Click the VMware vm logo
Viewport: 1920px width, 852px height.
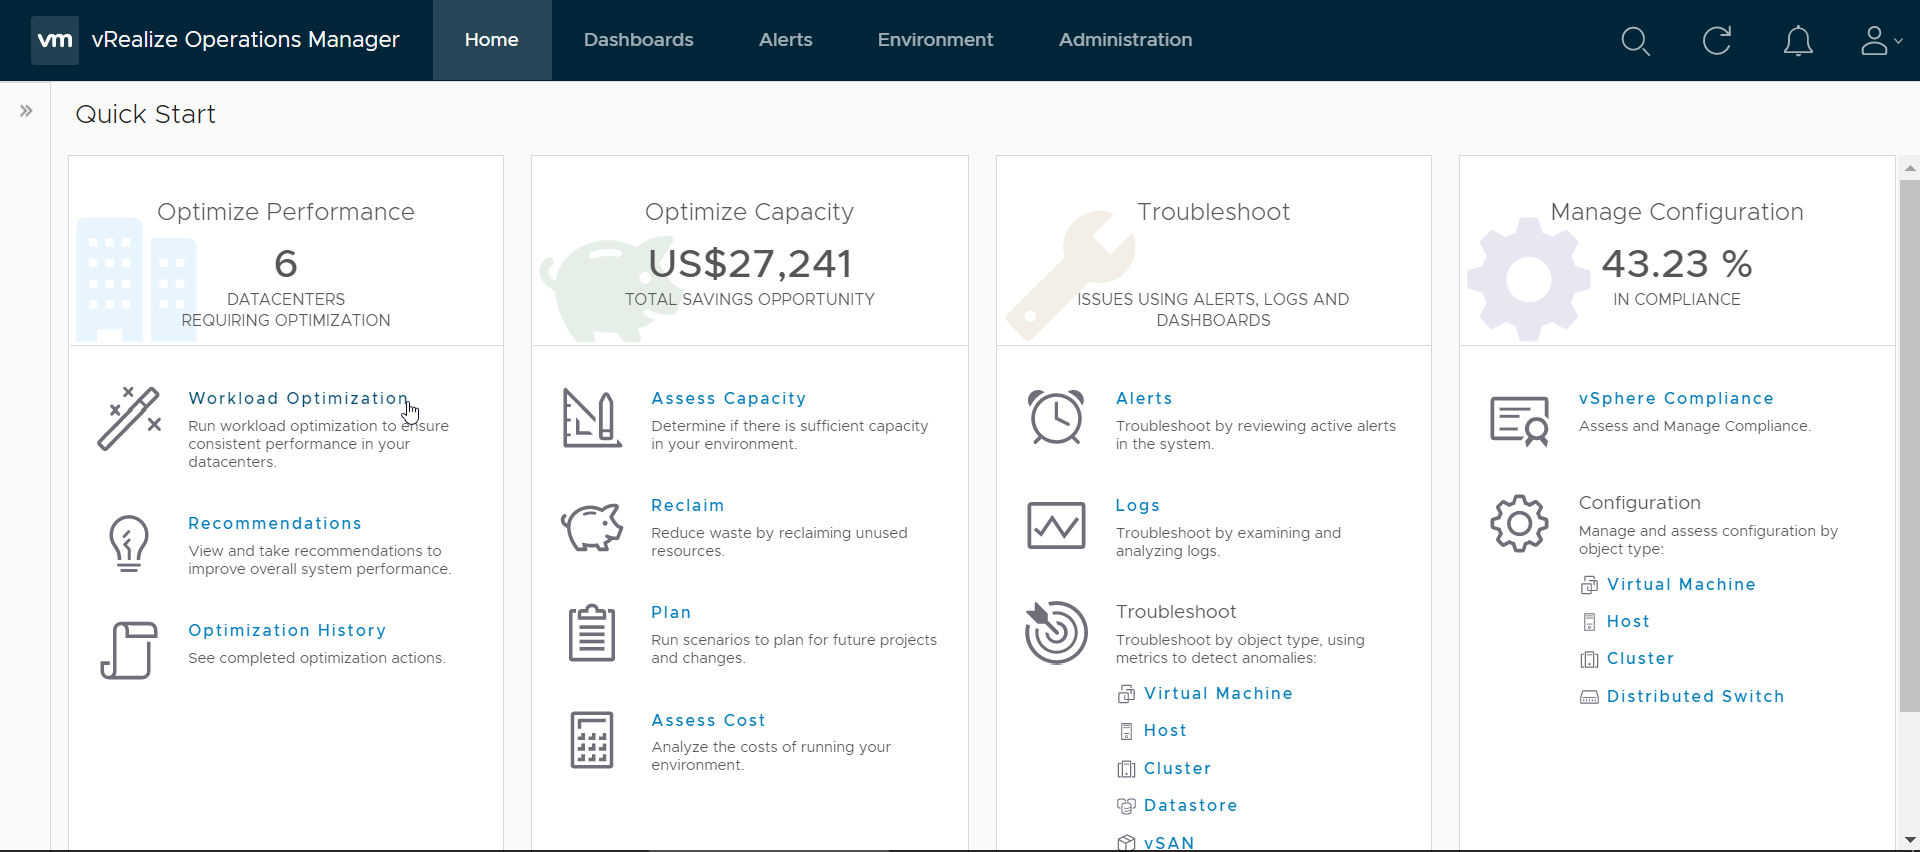tap(55, 40)
